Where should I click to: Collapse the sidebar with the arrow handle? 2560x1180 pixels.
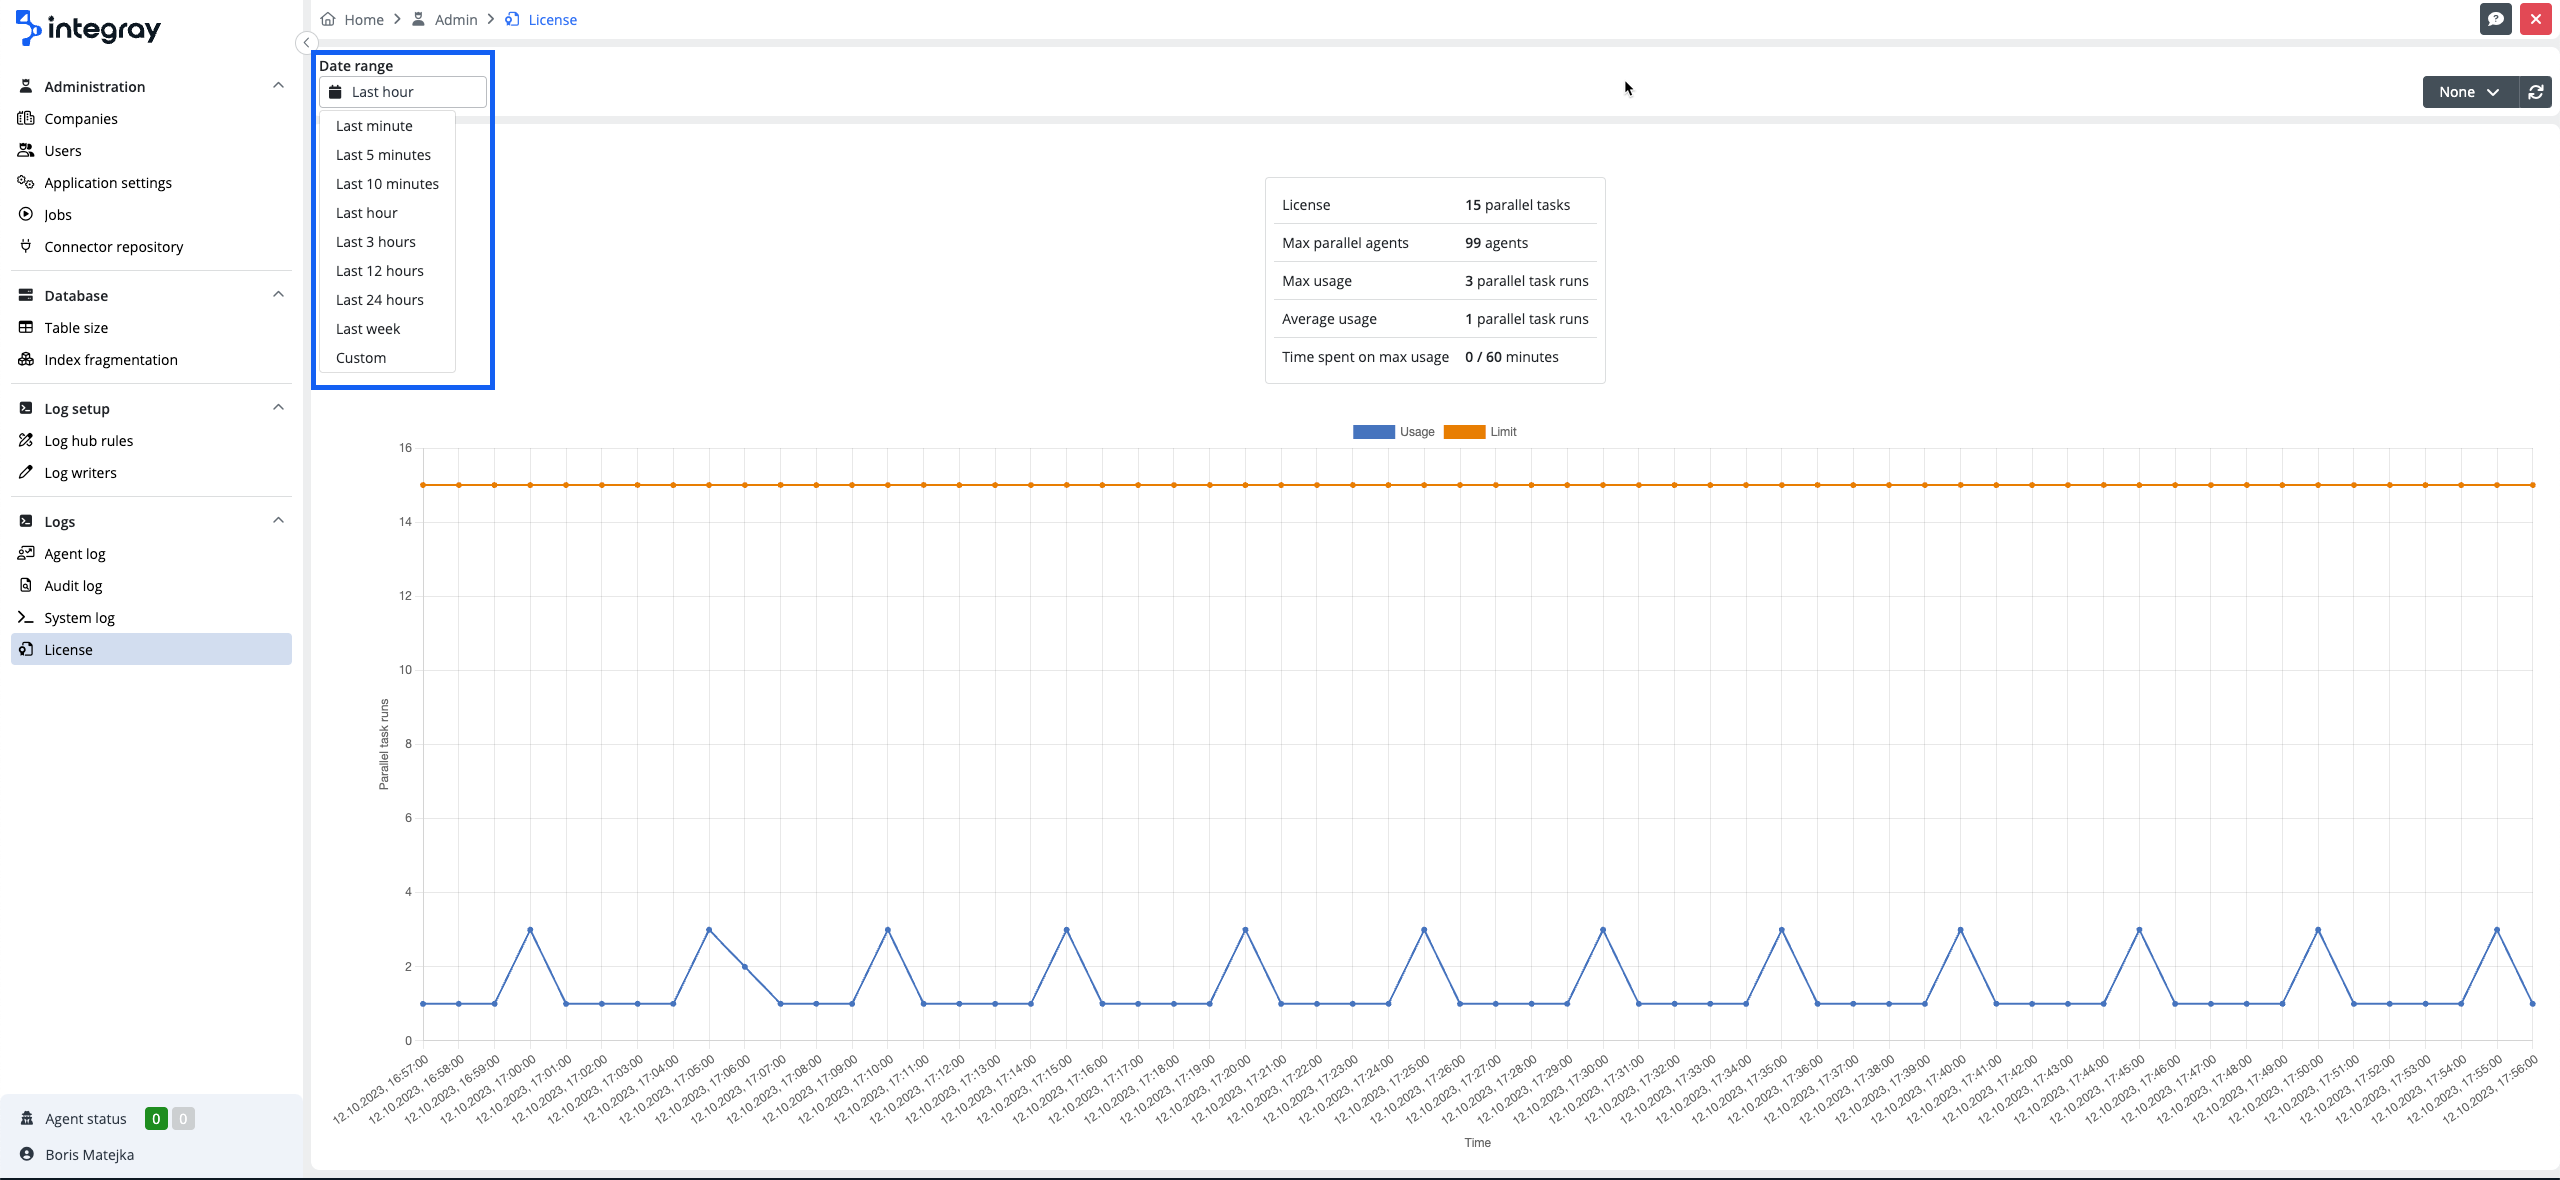306,43
